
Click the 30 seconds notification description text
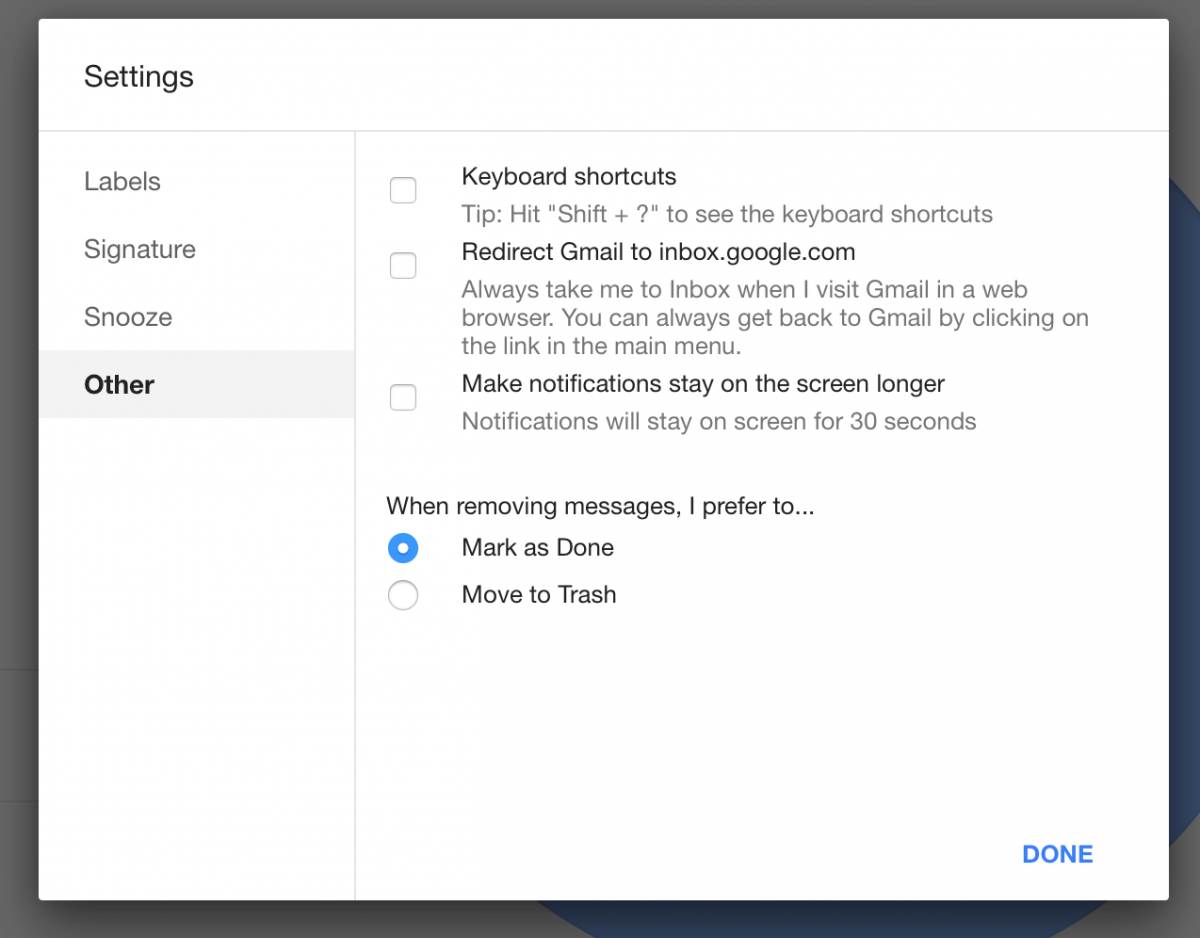pos(718,421)
